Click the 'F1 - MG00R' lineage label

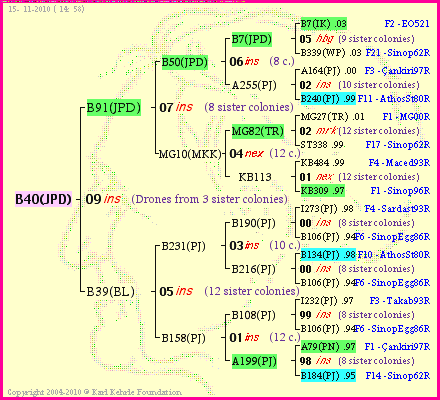[x=406, y=117]
